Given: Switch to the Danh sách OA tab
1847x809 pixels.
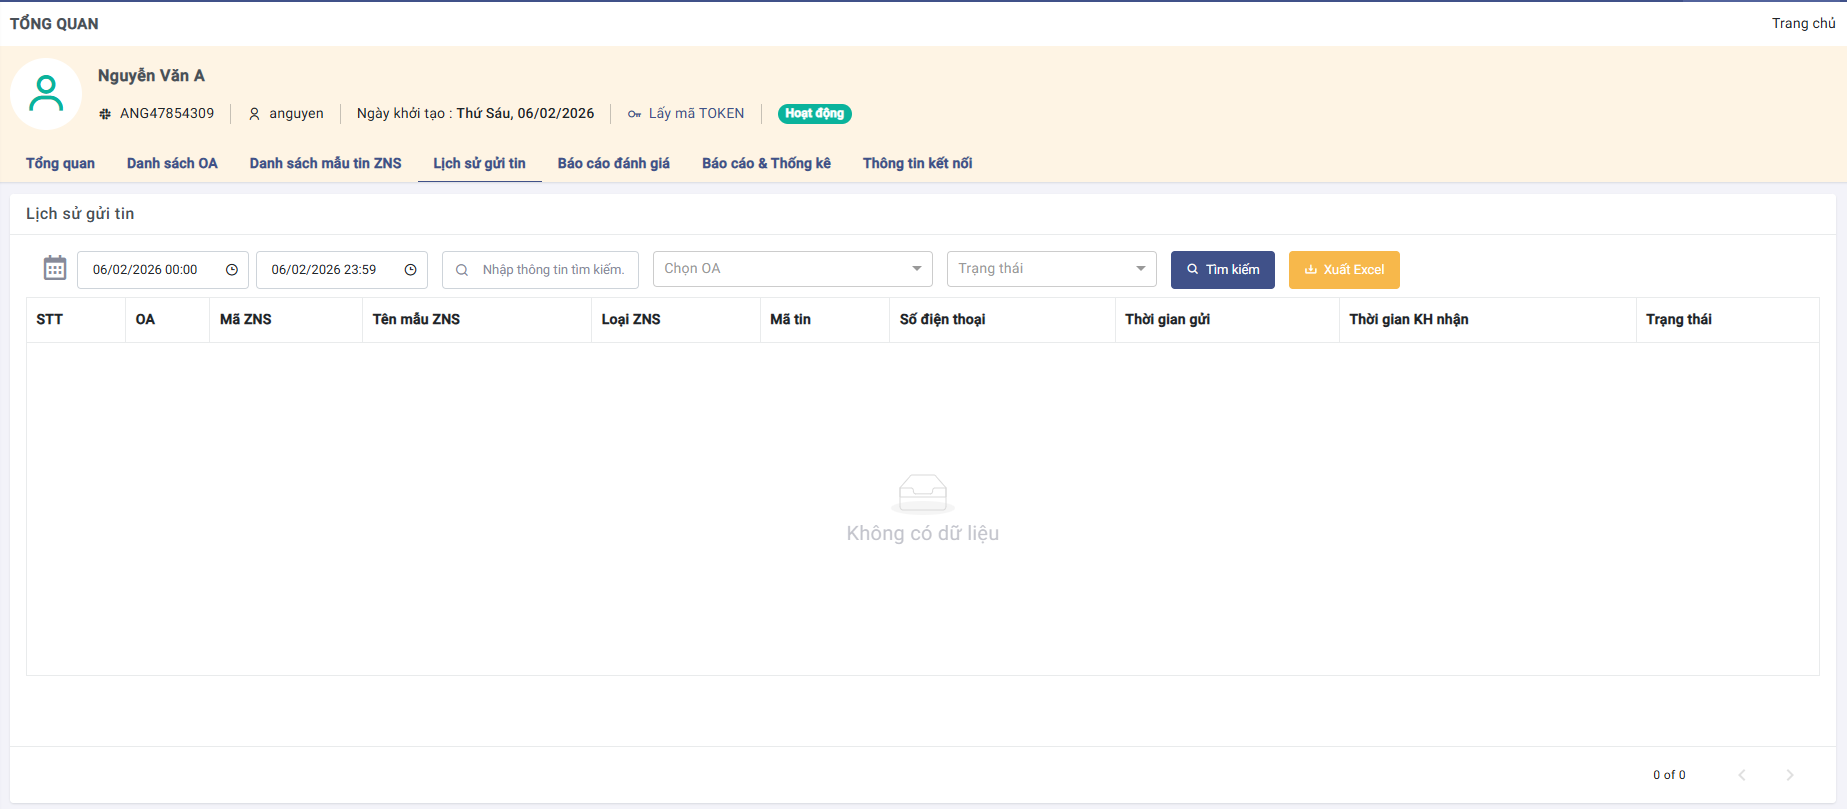Looking at the screenshot, I should click(172, 163).
